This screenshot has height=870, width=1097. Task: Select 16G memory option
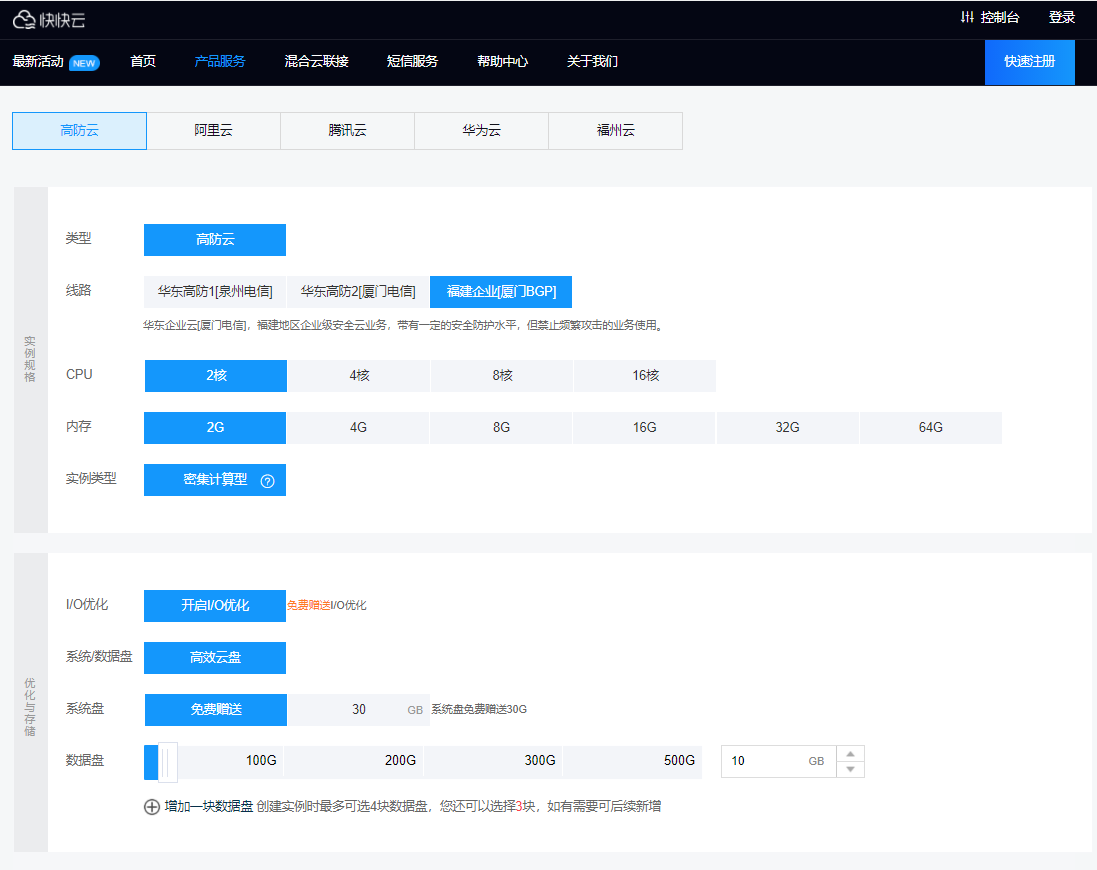644,427
